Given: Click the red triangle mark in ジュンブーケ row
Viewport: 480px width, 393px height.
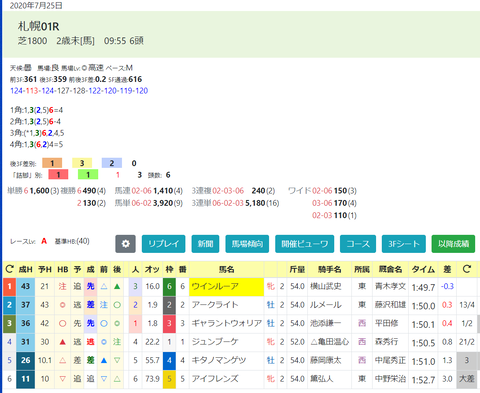Looking at the screenshot, I should (x=63, y=342).
